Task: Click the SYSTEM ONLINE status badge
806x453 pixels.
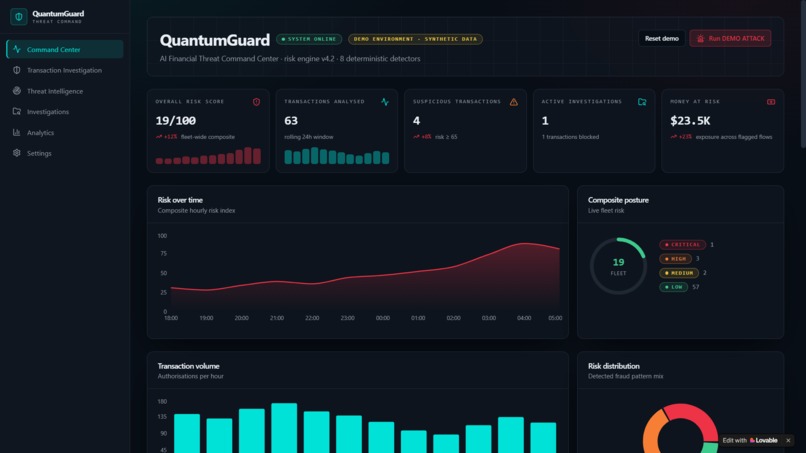Action: [309, 39]
